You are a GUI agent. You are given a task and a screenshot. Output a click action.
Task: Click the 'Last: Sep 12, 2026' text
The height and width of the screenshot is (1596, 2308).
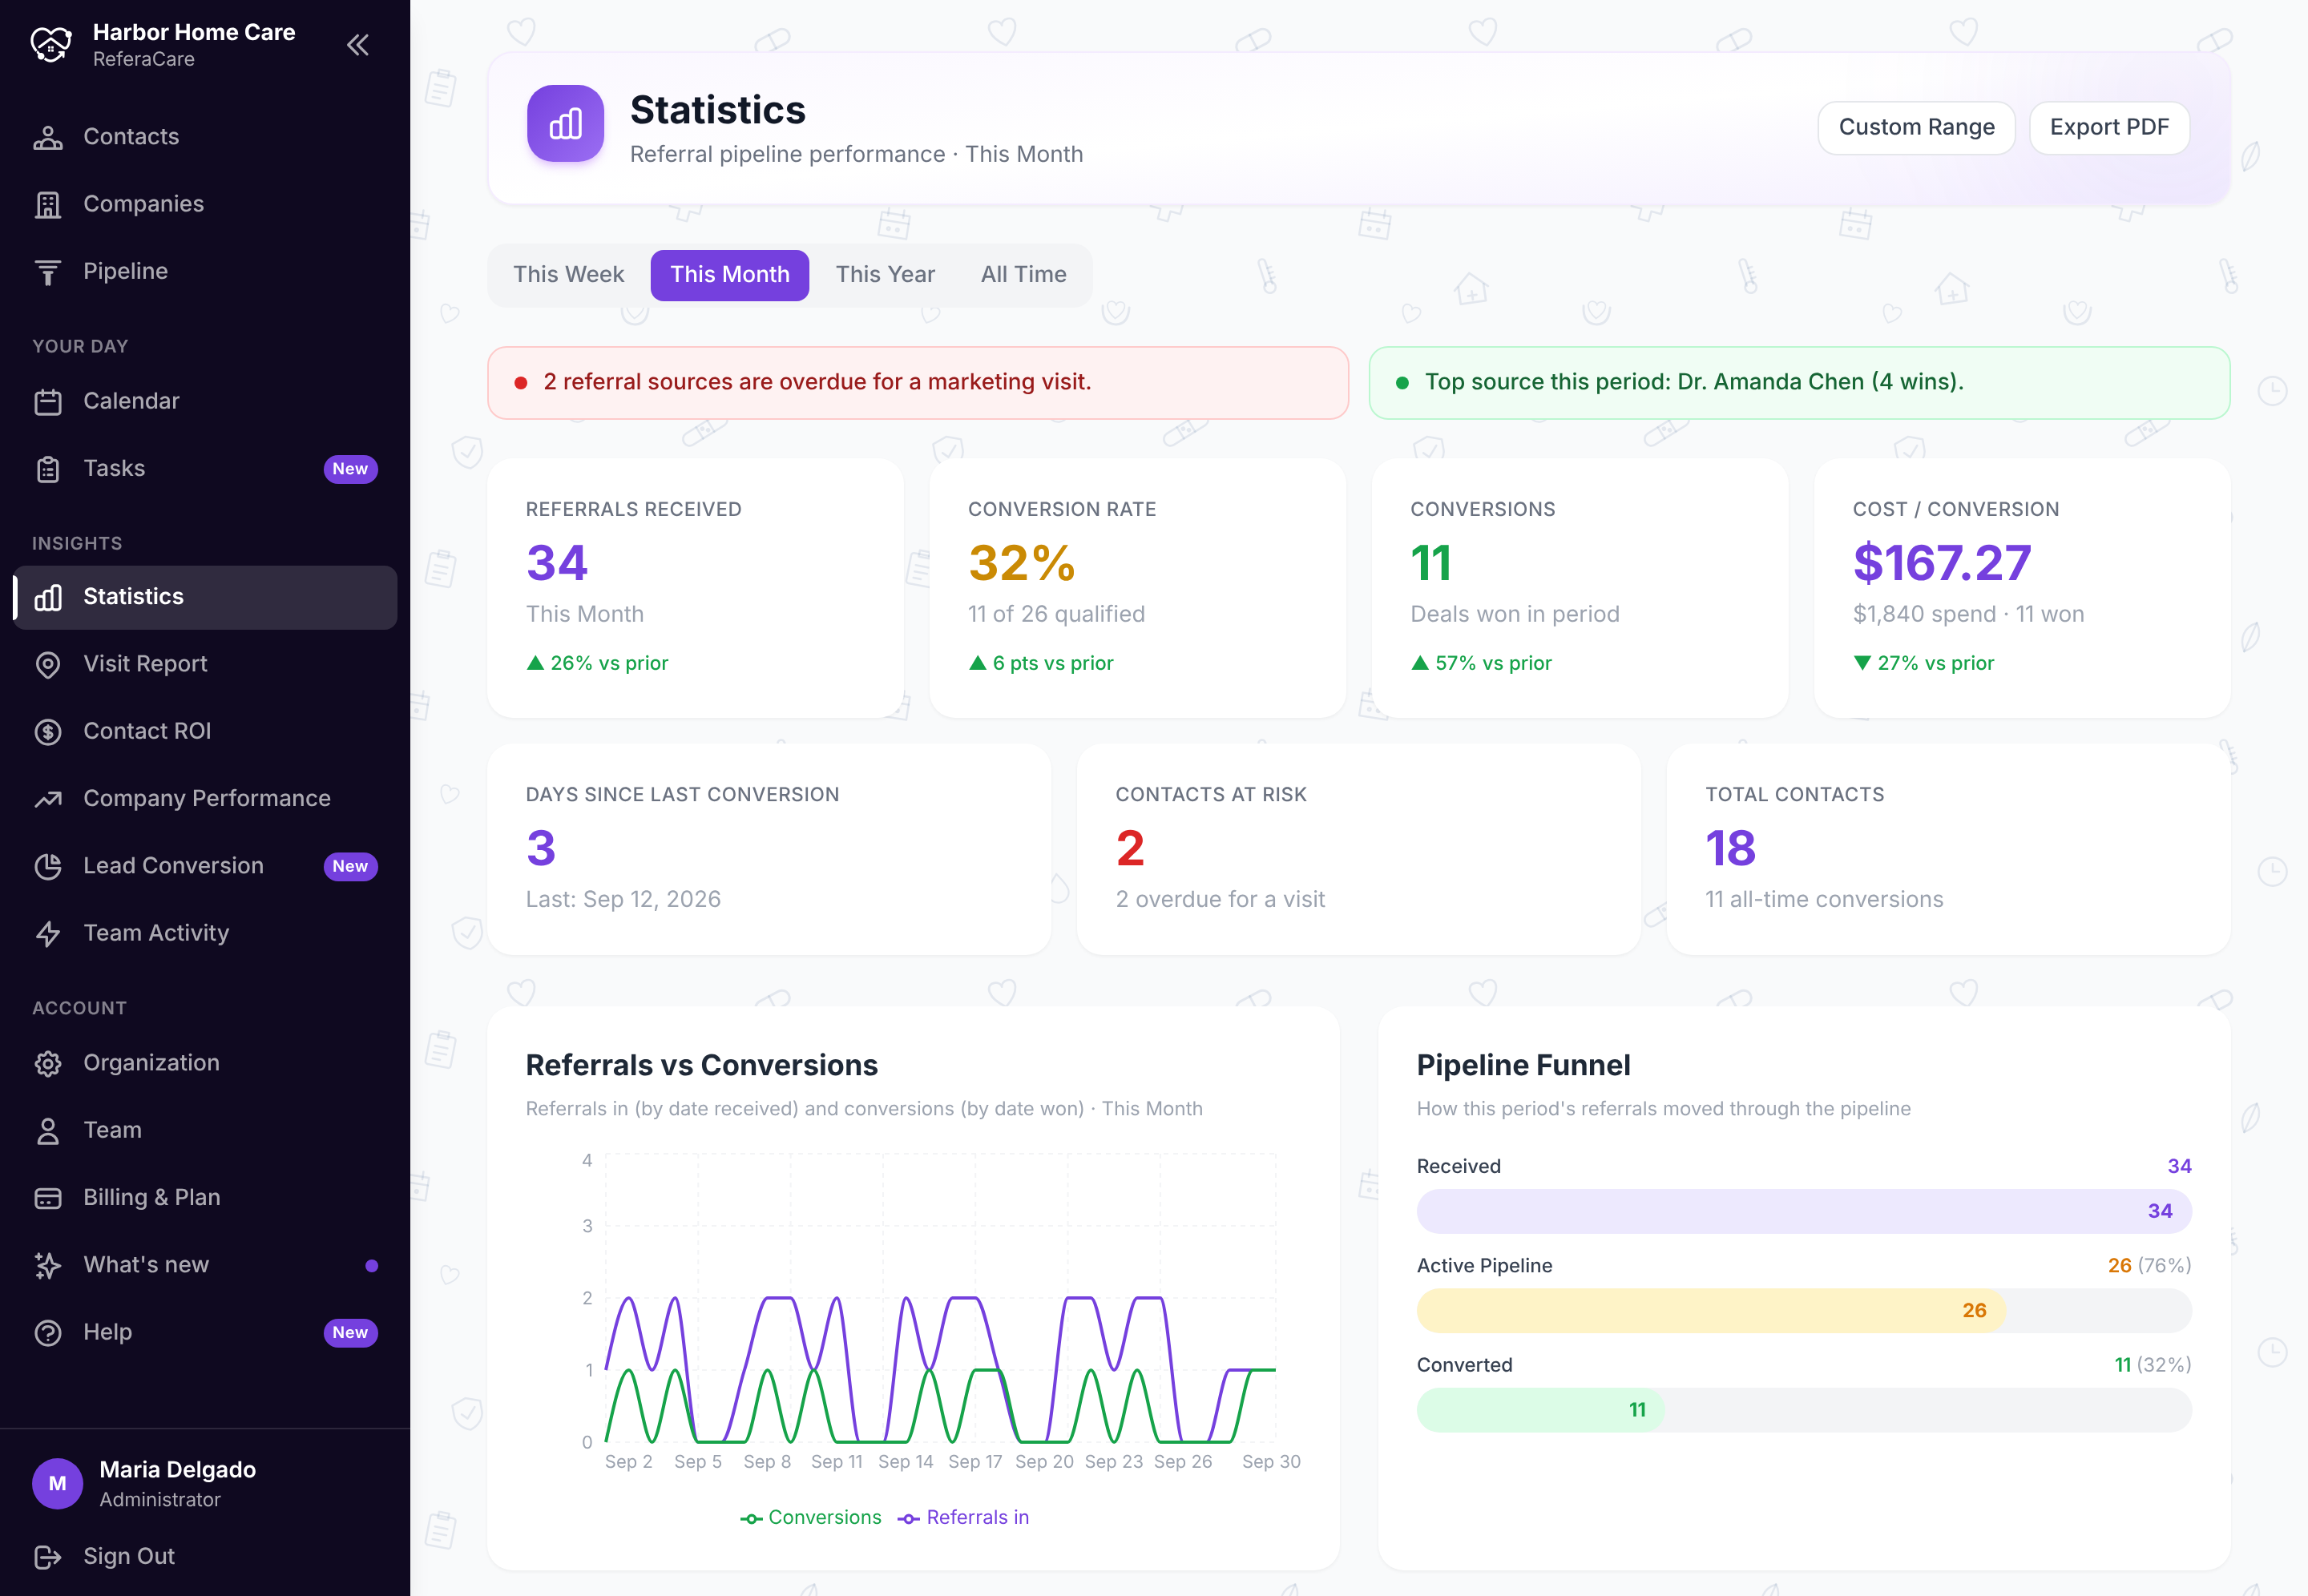click(623, 899)
